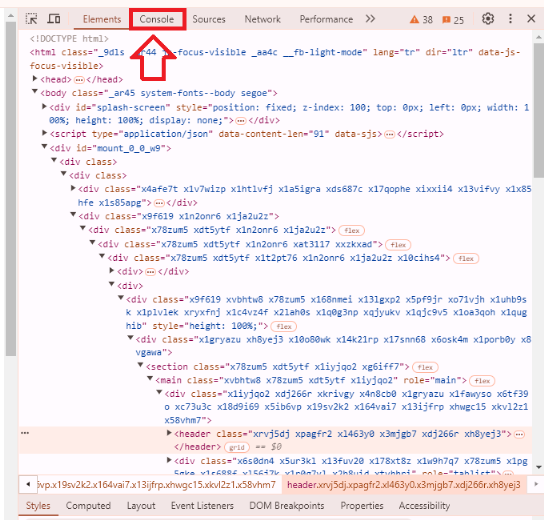This screenshot has width=544, height=520.
Task: Click the 25 issues indicator
Action: coord(453,20)
